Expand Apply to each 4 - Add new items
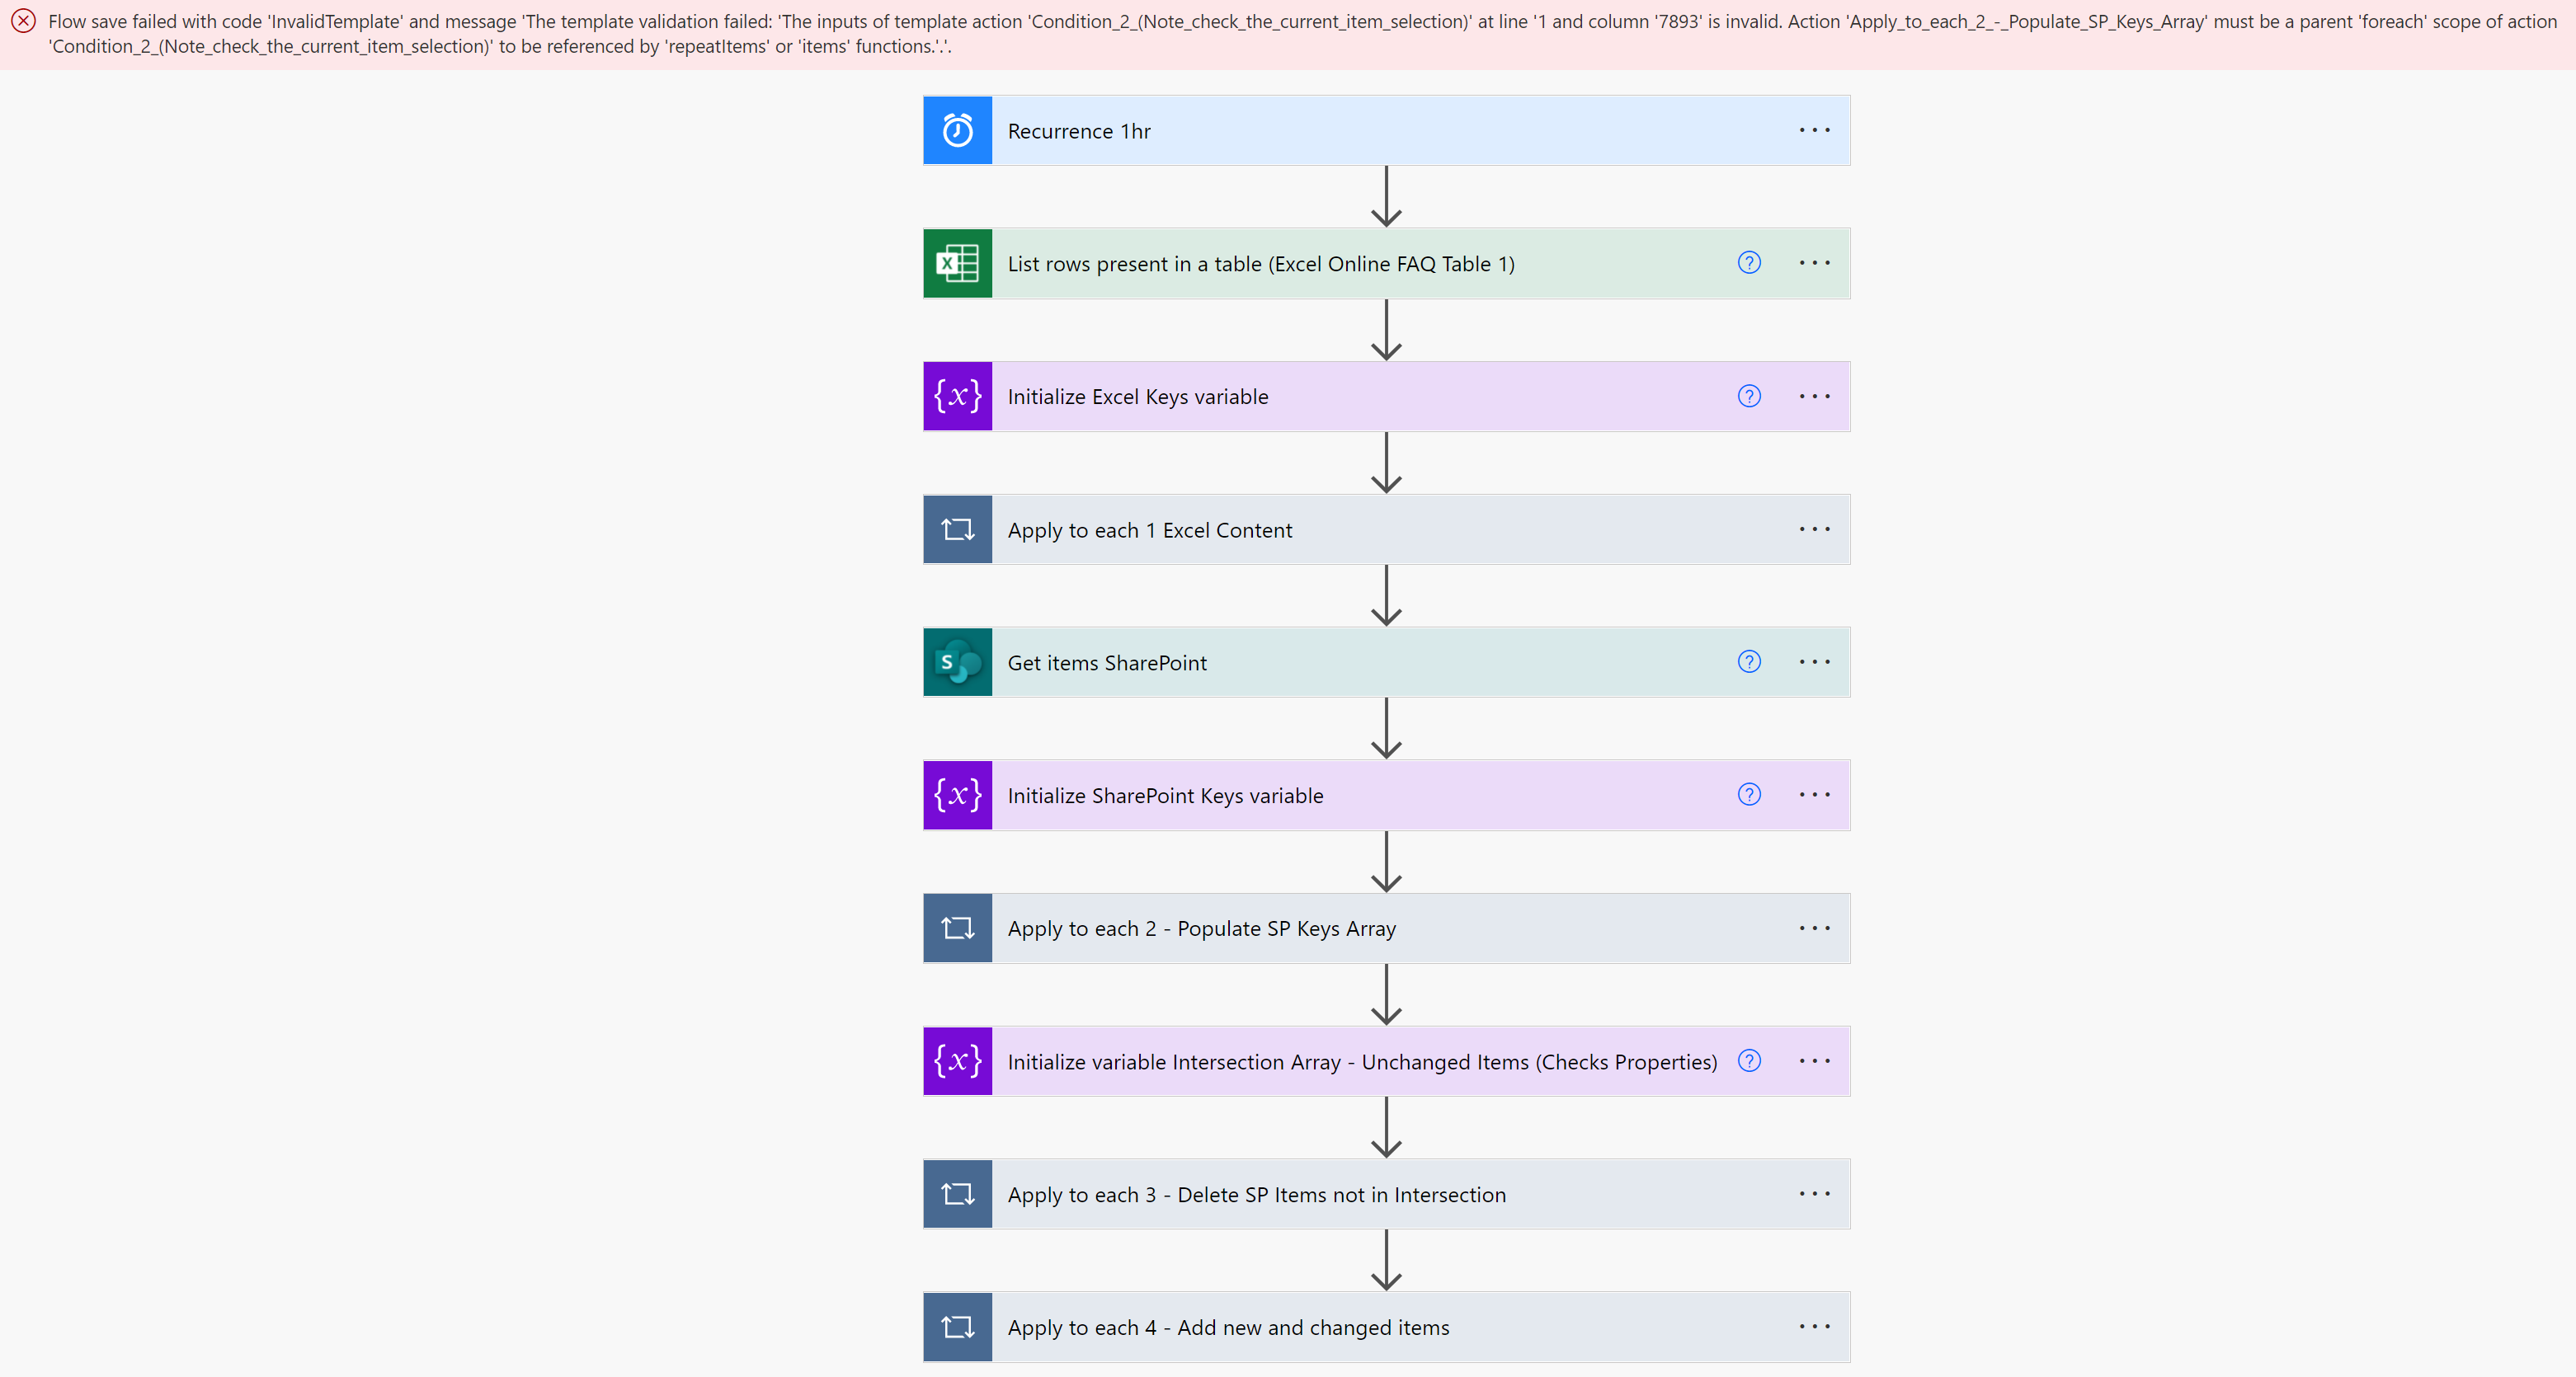Viewport: 2576px width, 1377px height. [x=1228, y=1327]
